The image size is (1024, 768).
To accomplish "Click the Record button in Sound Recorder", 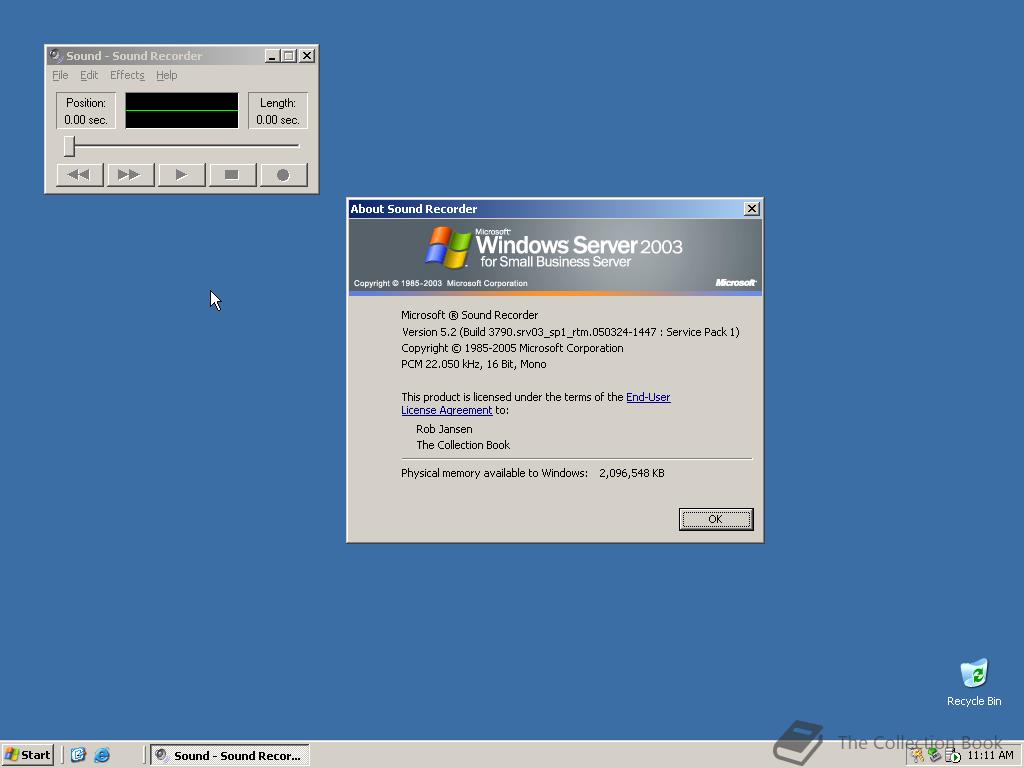I will (283, 175).
